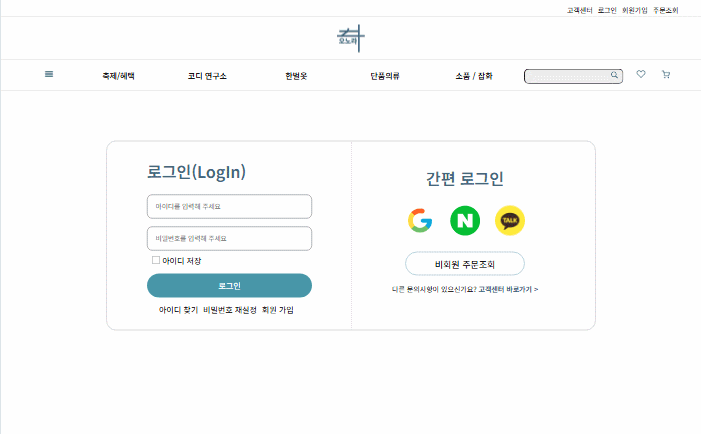The height and width of the screenshot is (434, 701).
Task: Sign in with KakaoTalk icon
Action: [510, 220]
